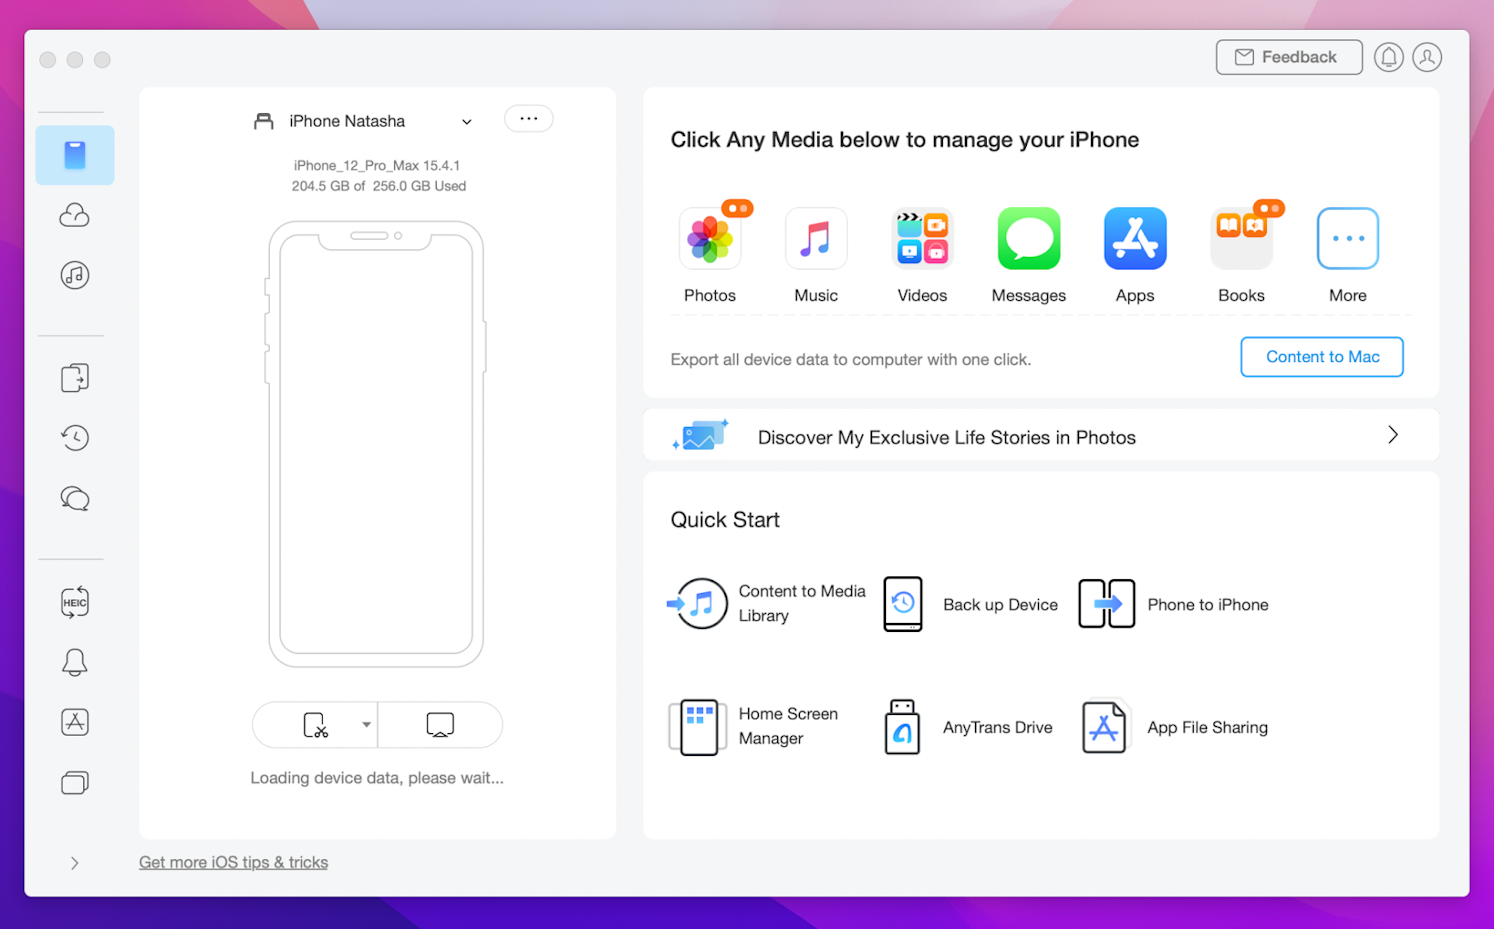Select the HEIC converter in sidebar
This screenshot has width=1494, height=929.
[75, 602]
